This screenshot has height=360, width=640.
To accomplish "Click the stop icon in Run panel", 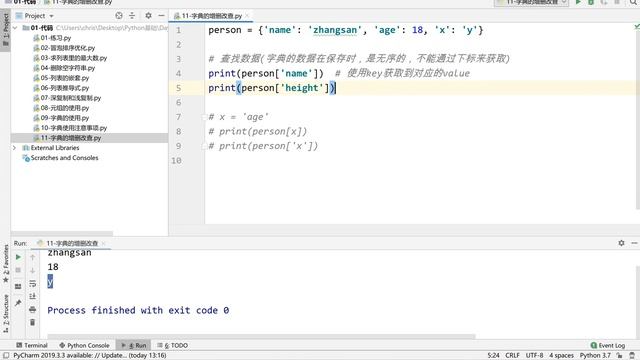I will coord(18,270).
